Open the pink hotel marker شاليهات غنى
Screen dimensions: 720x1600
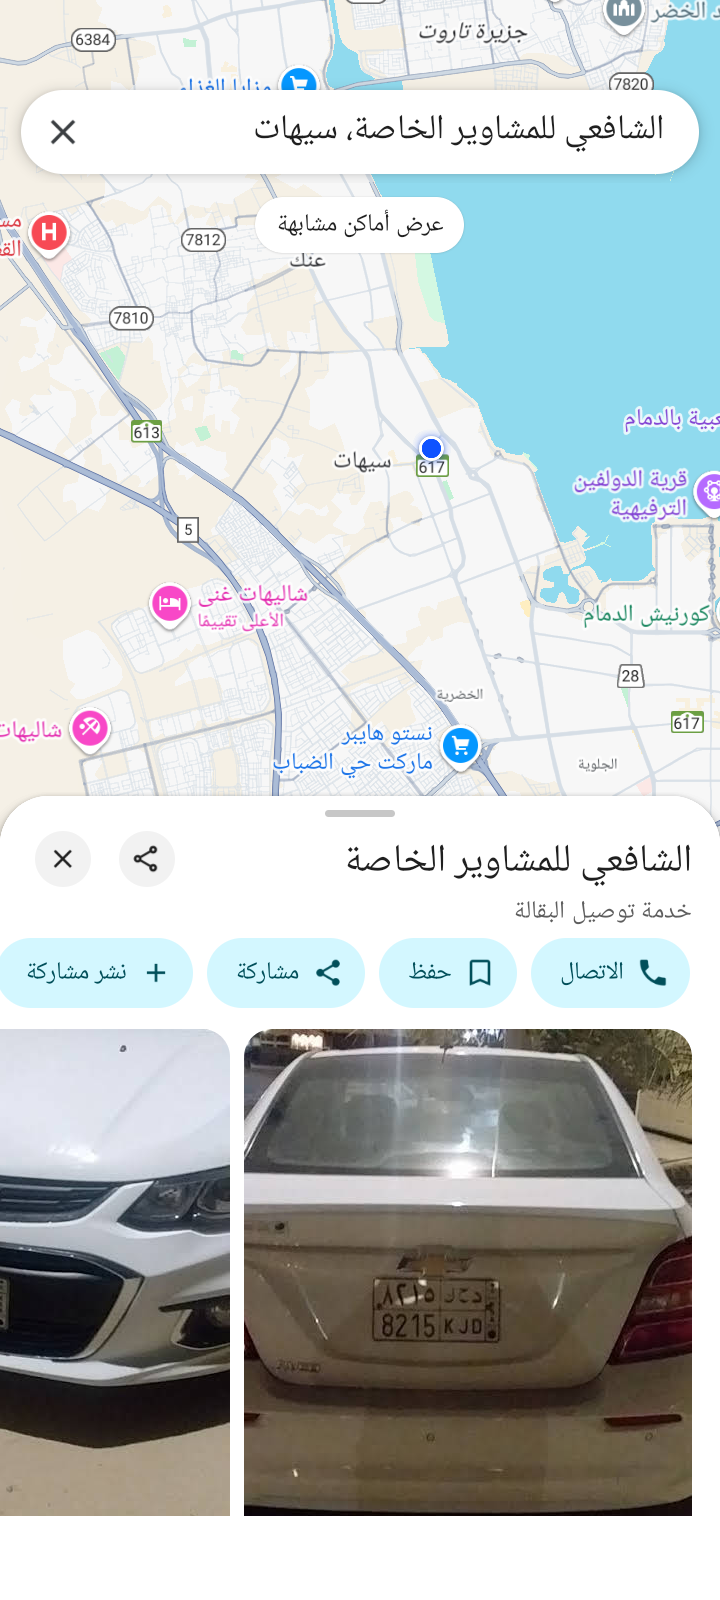[x=169, y=604]
